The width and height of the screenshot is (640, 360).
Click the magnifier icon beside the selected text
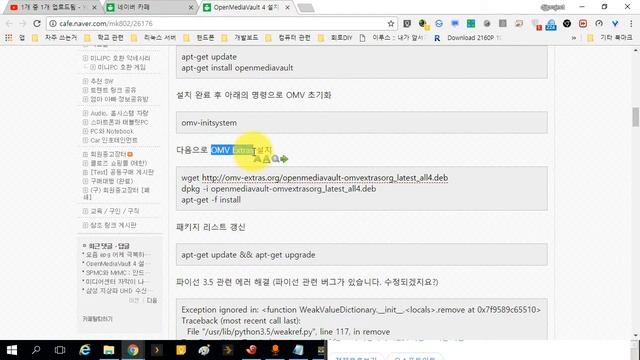point(276,159)
